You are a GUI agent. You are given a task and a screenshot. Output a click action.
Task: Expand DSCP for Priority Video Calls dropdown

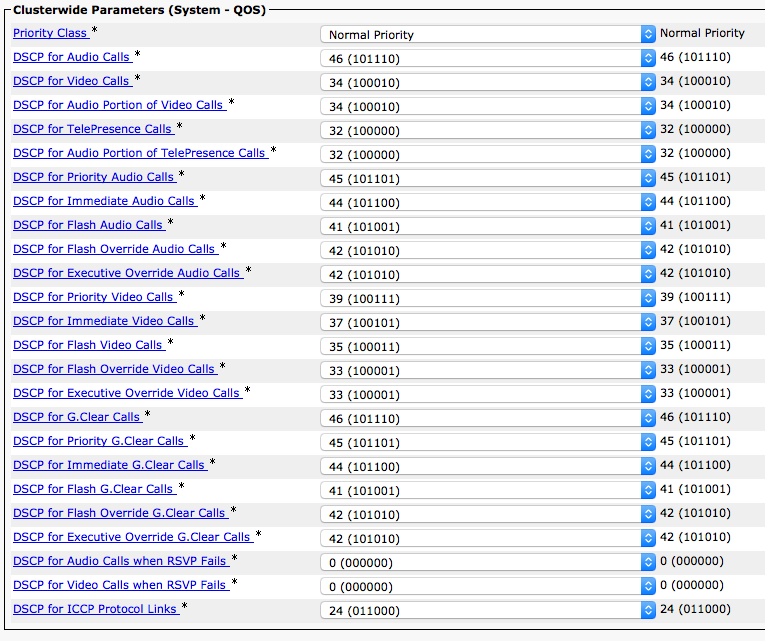pos(488,298)
